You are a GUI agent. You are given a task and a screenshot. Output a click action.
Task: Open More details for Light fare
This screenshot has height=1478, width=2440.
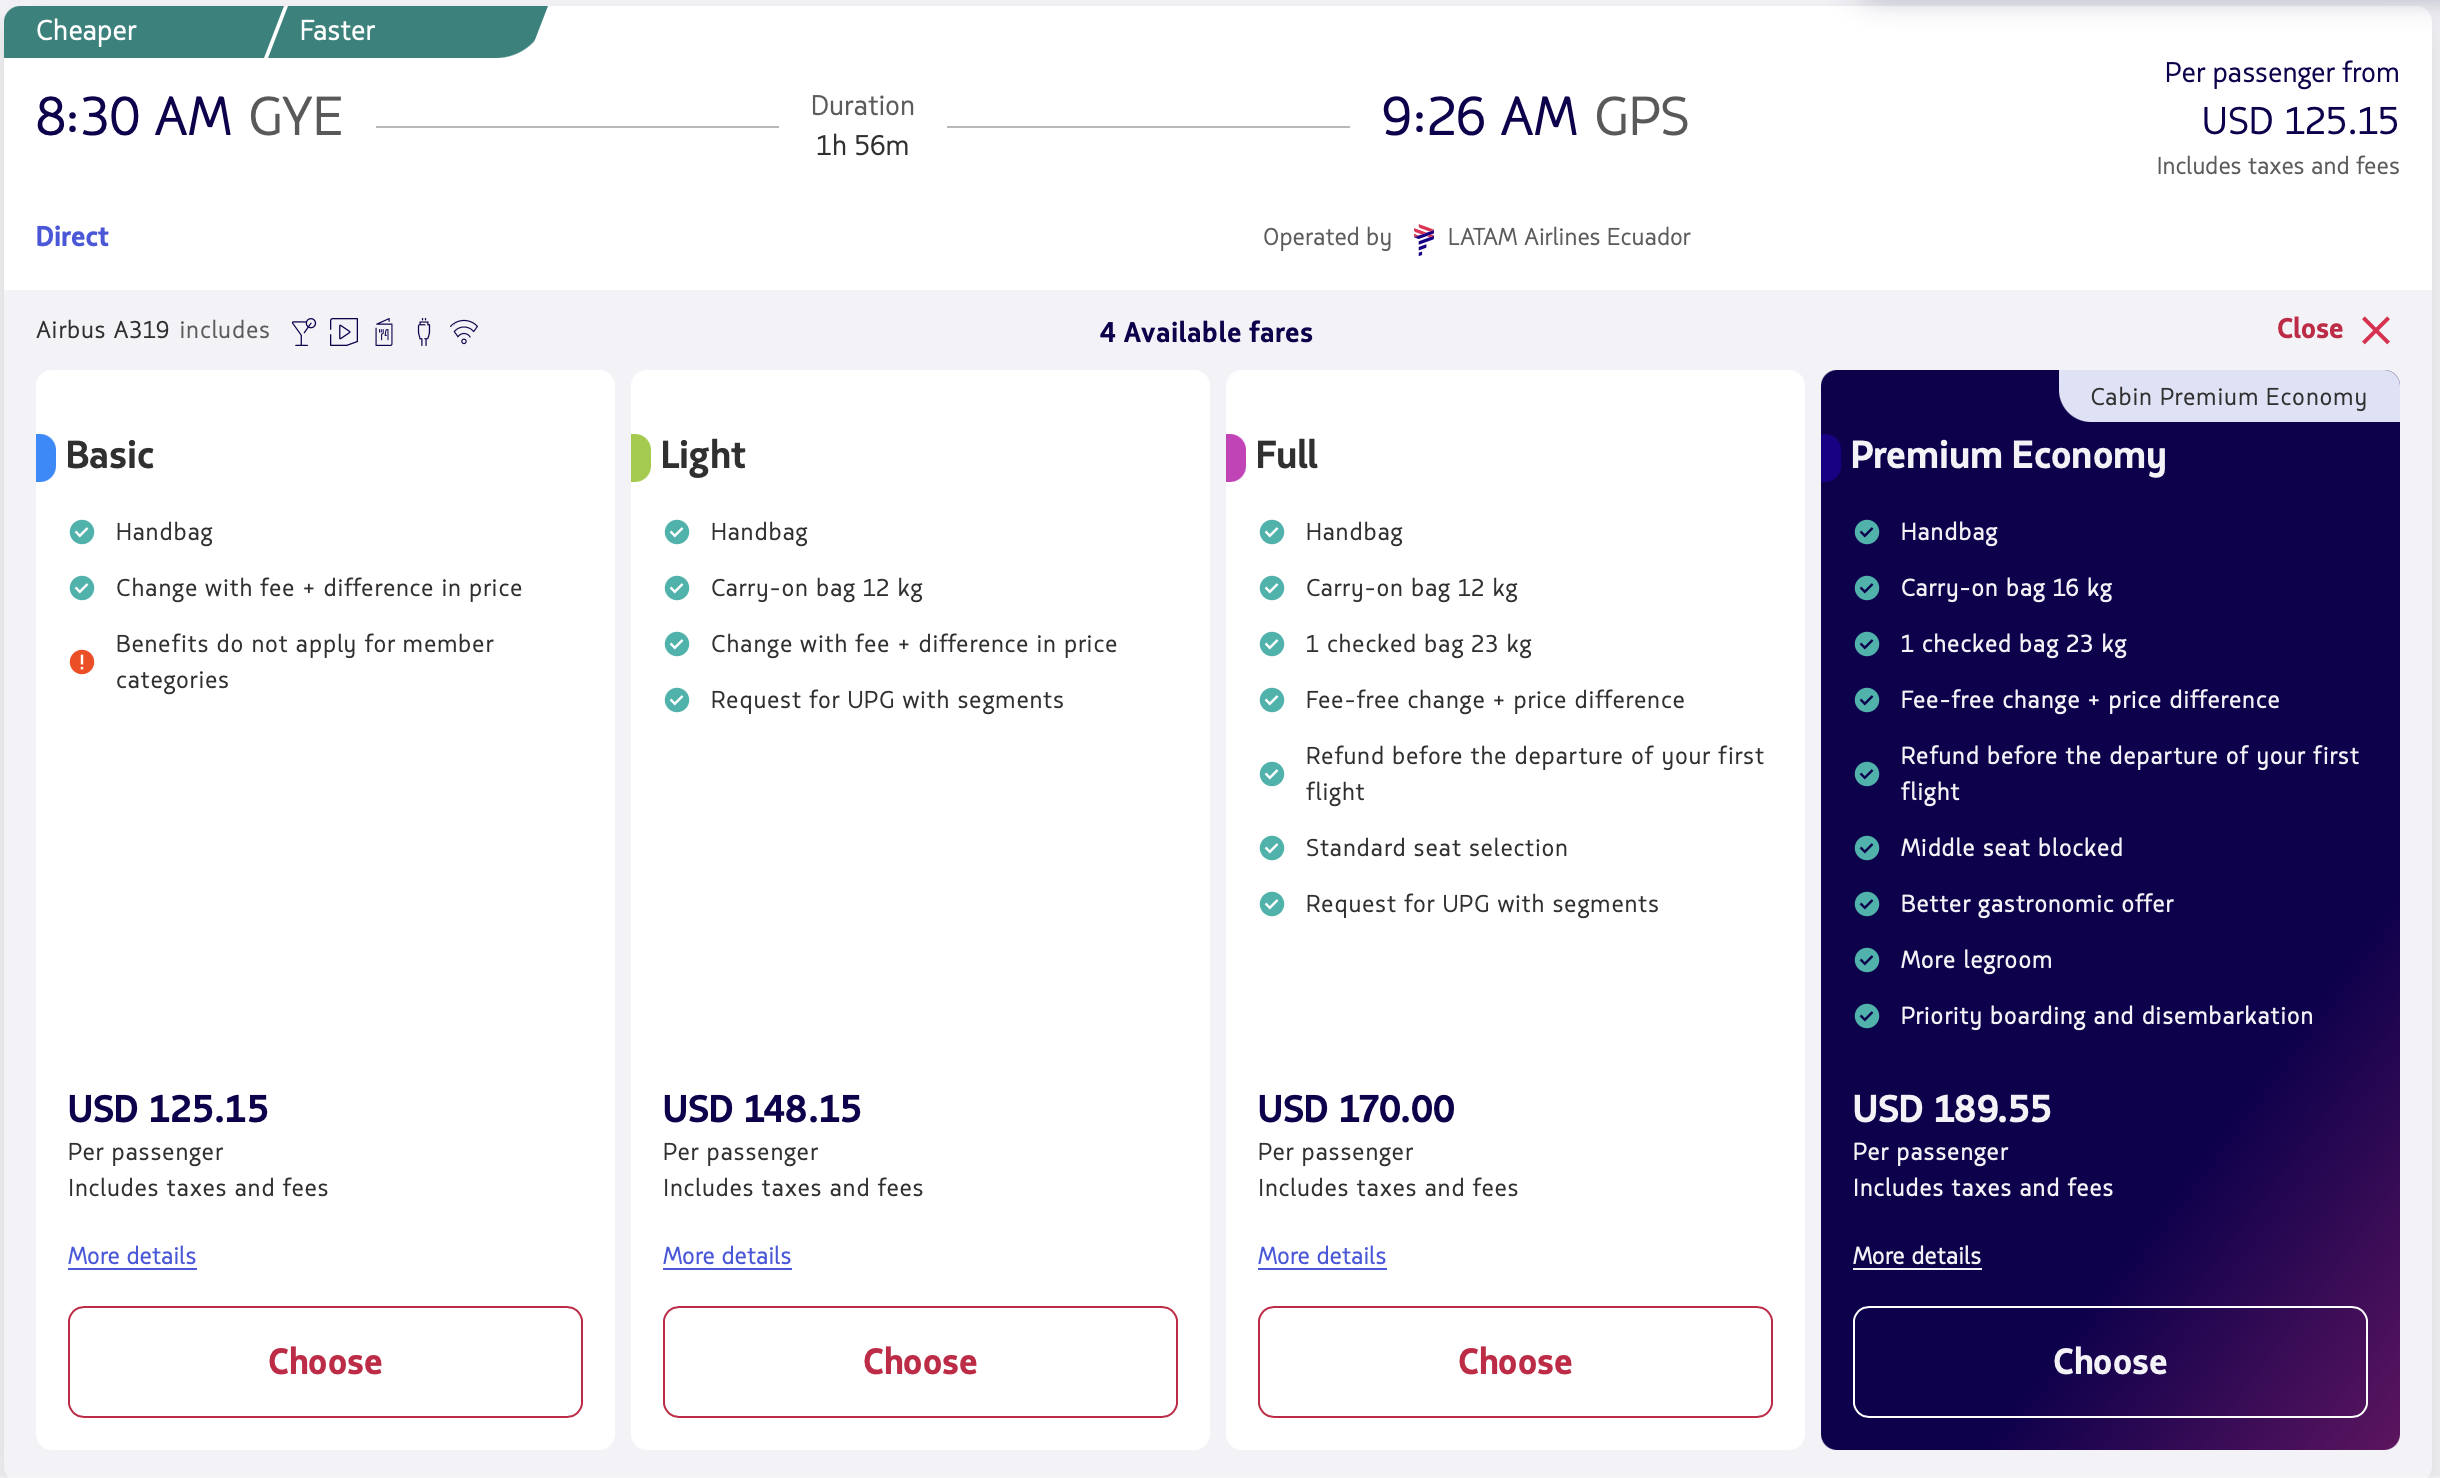point(727,1256)
